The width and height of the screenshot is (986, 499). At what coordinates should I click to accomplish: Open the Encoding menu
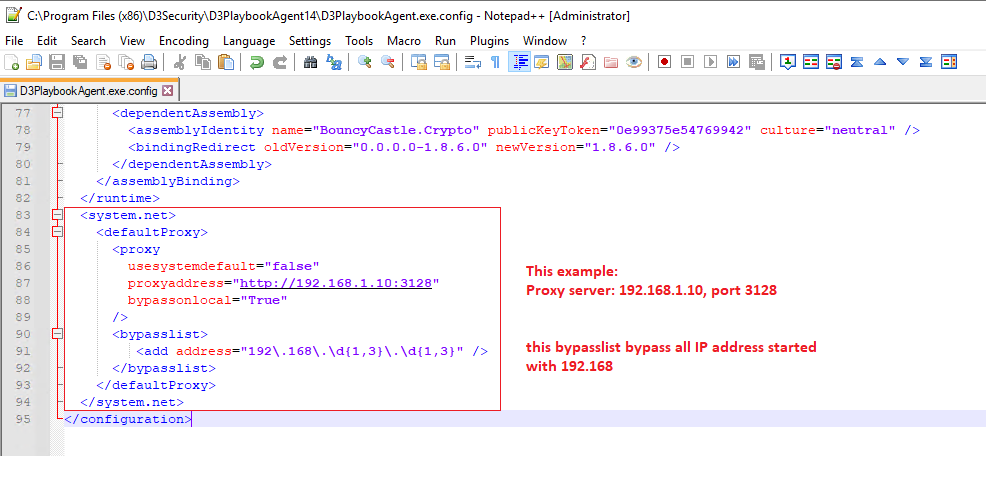pyautogui.click(x=184, y=41)
